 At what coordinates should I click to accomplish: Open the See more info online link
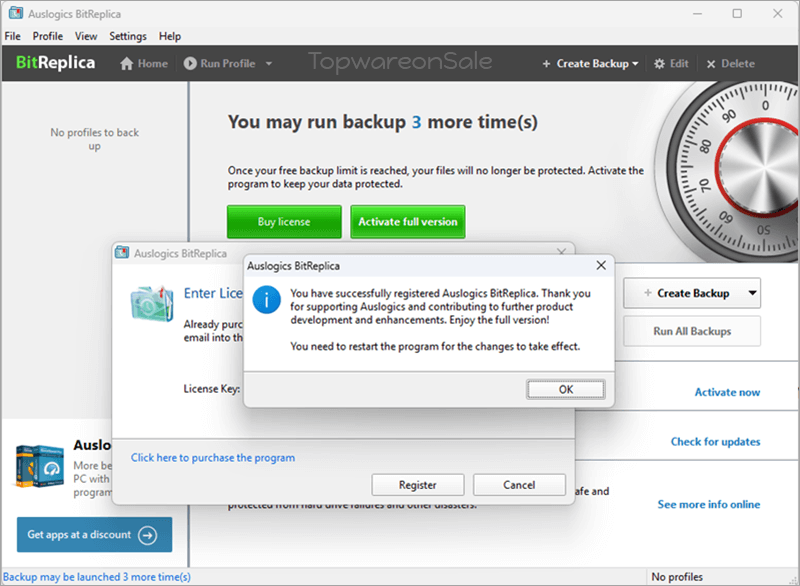[x=709, y=504]
